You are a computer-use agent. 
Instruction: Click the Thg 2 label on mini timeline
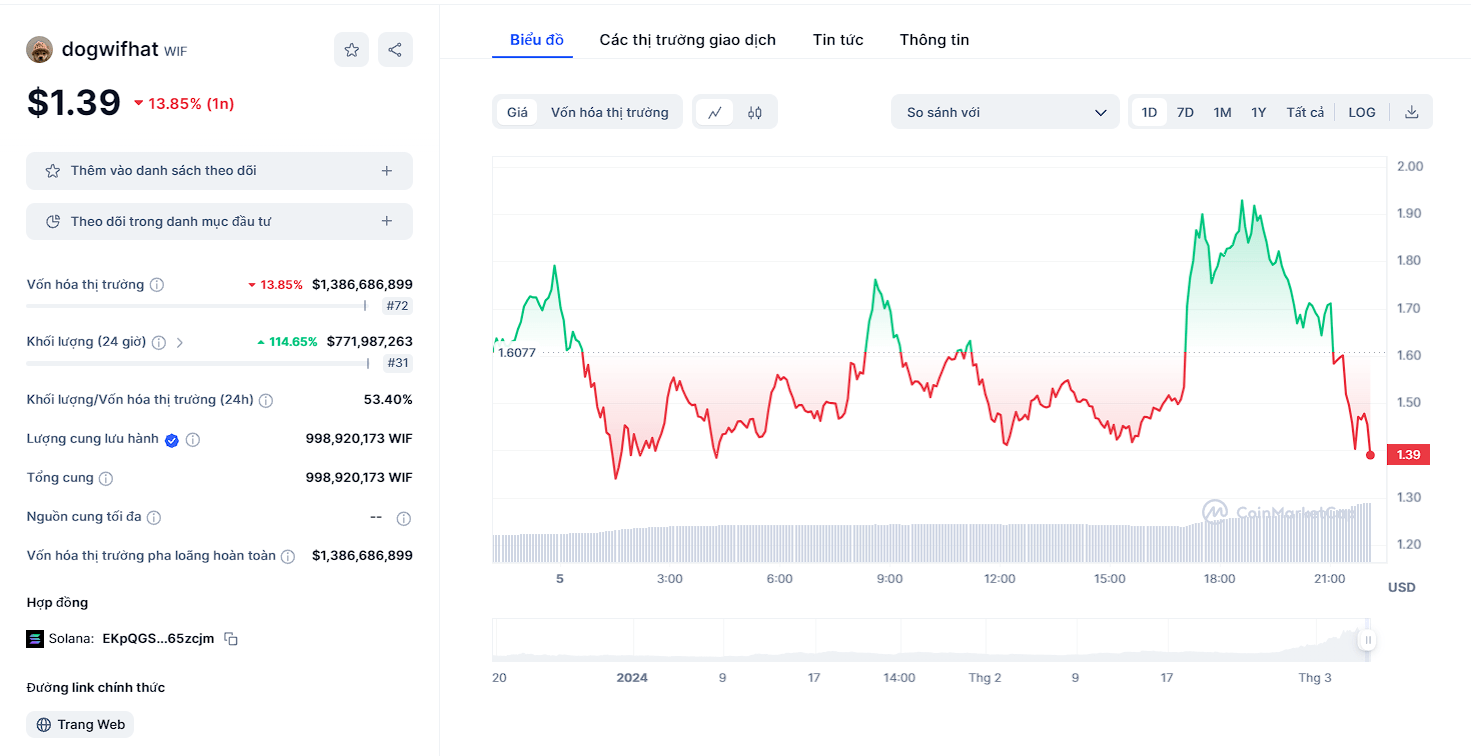coord(985,678)
